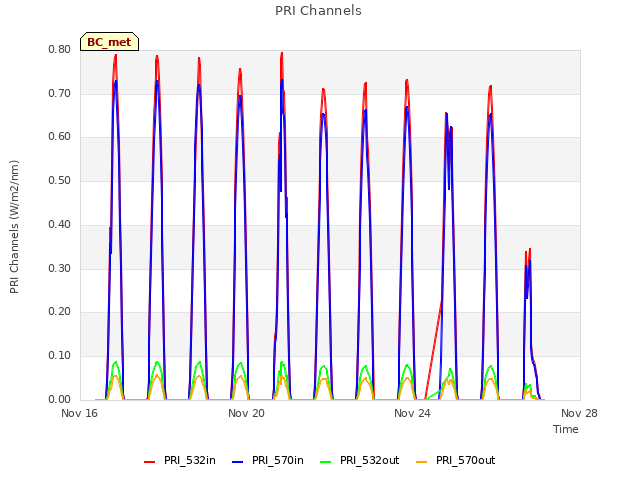Click the Nov 24 x-axis tick label
This screenshot has width=640, height=480.
click(412, 413)
